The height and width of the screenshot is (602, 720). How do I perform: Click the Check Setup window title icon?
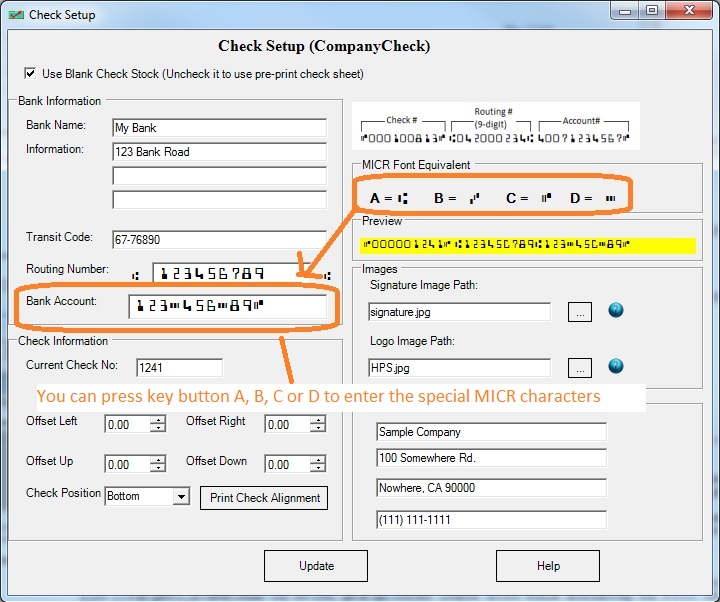(x=16, y=14)
